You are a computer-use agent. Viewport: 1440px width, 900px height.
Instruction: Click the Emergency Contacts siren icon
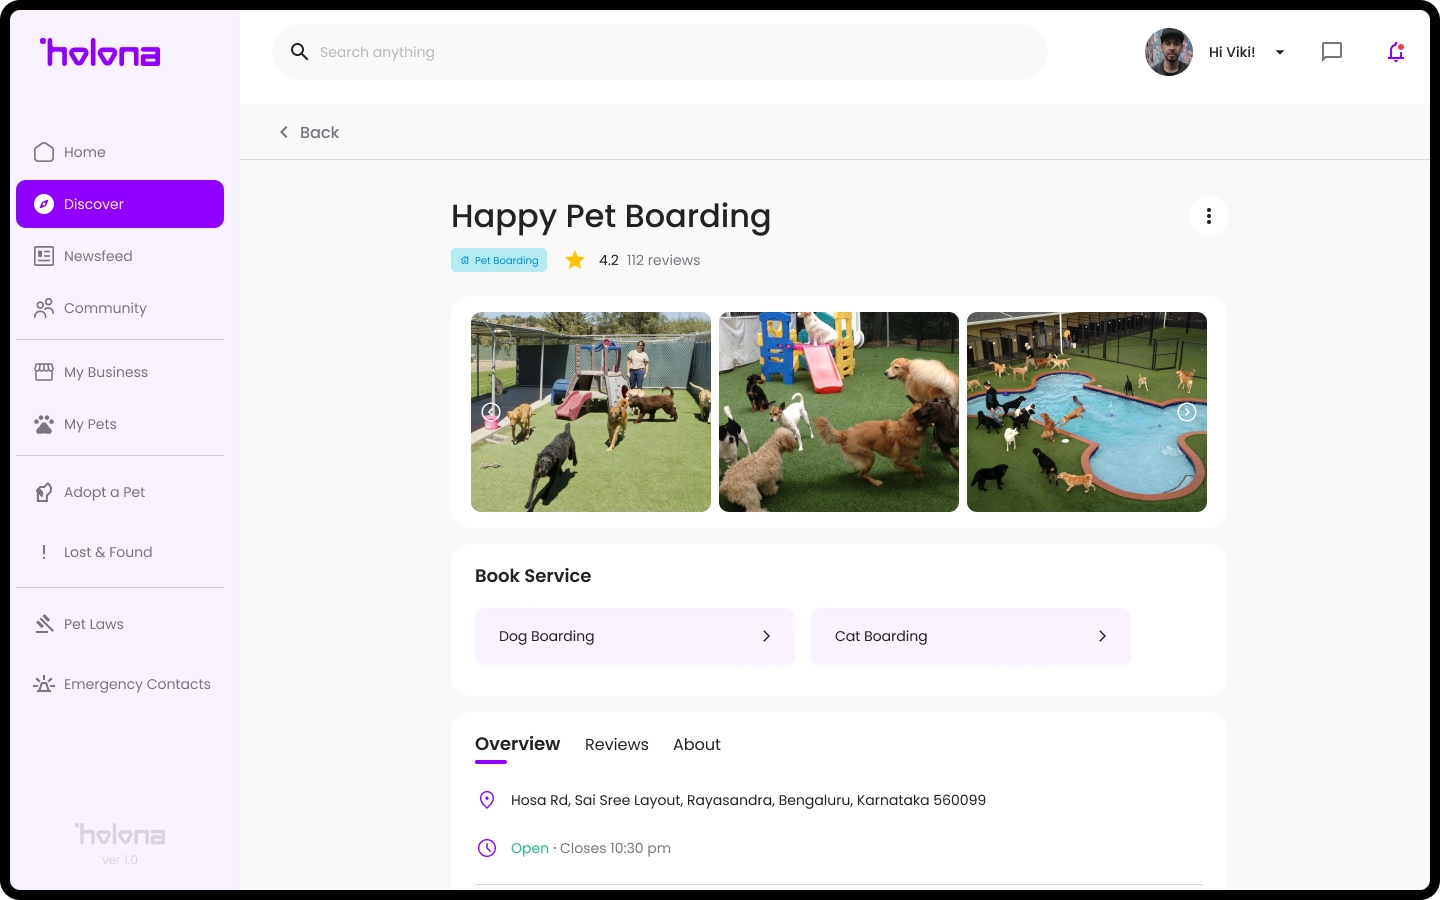click(44, 684)
